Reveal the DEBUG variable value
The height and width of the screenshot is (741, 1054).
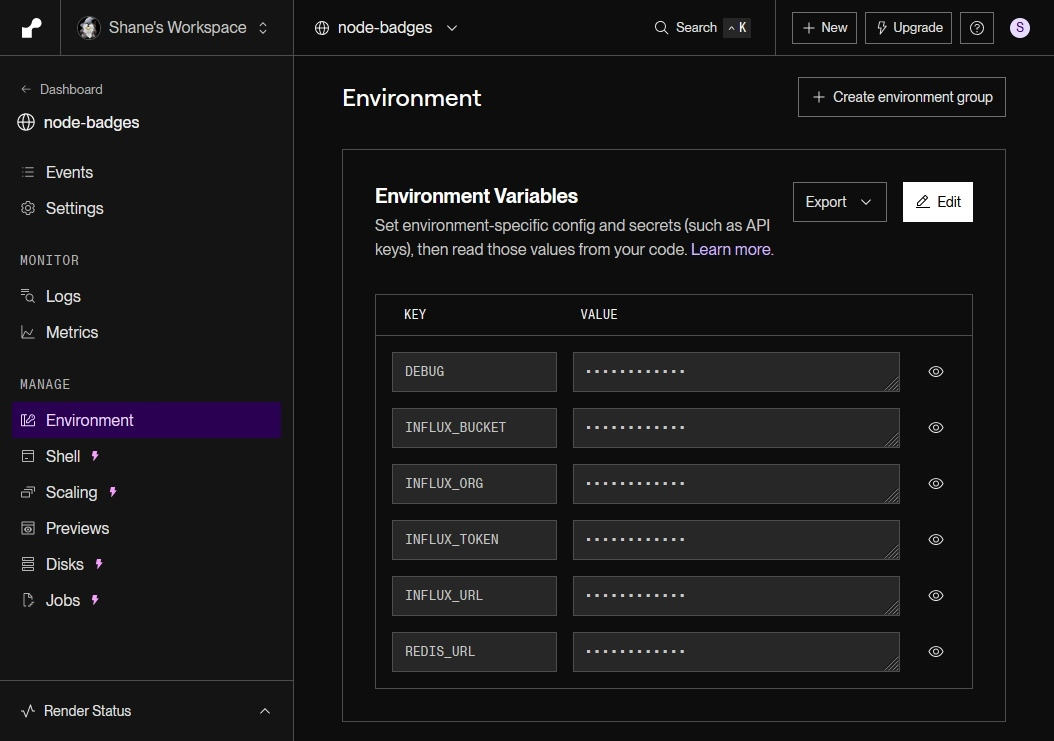(935, 371)
